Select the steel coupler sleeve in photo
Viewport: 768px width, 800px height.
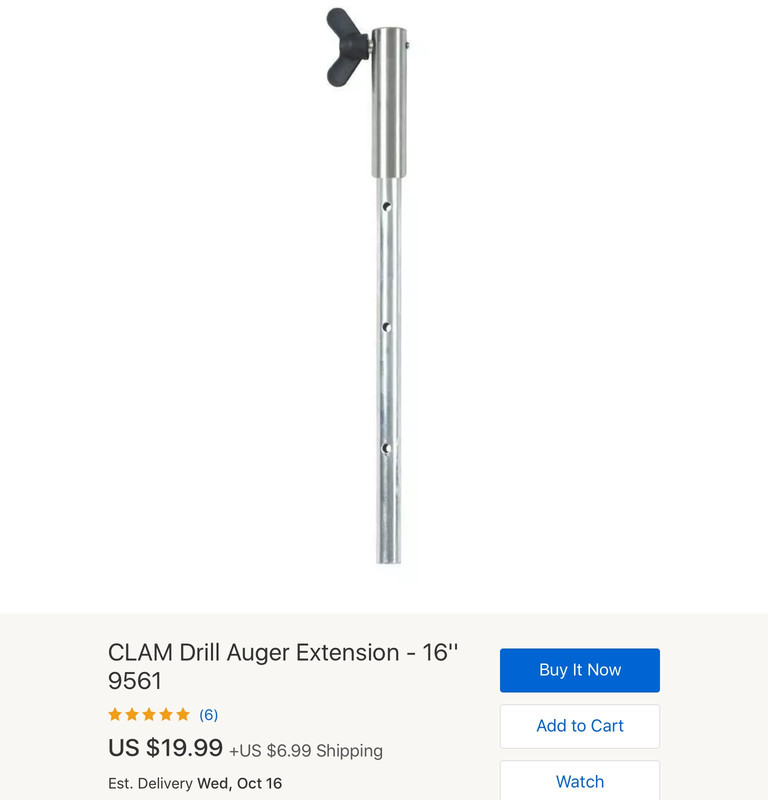(389, 103)
